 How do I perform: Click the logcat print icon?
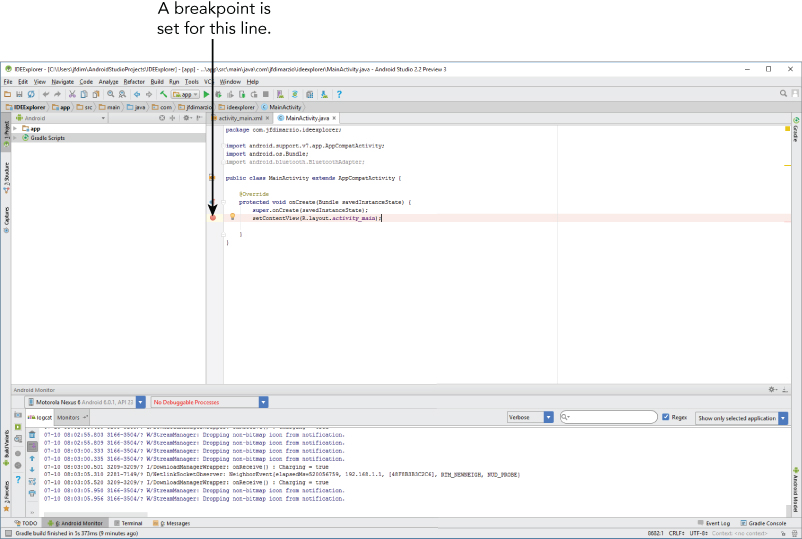pos(32,493)
